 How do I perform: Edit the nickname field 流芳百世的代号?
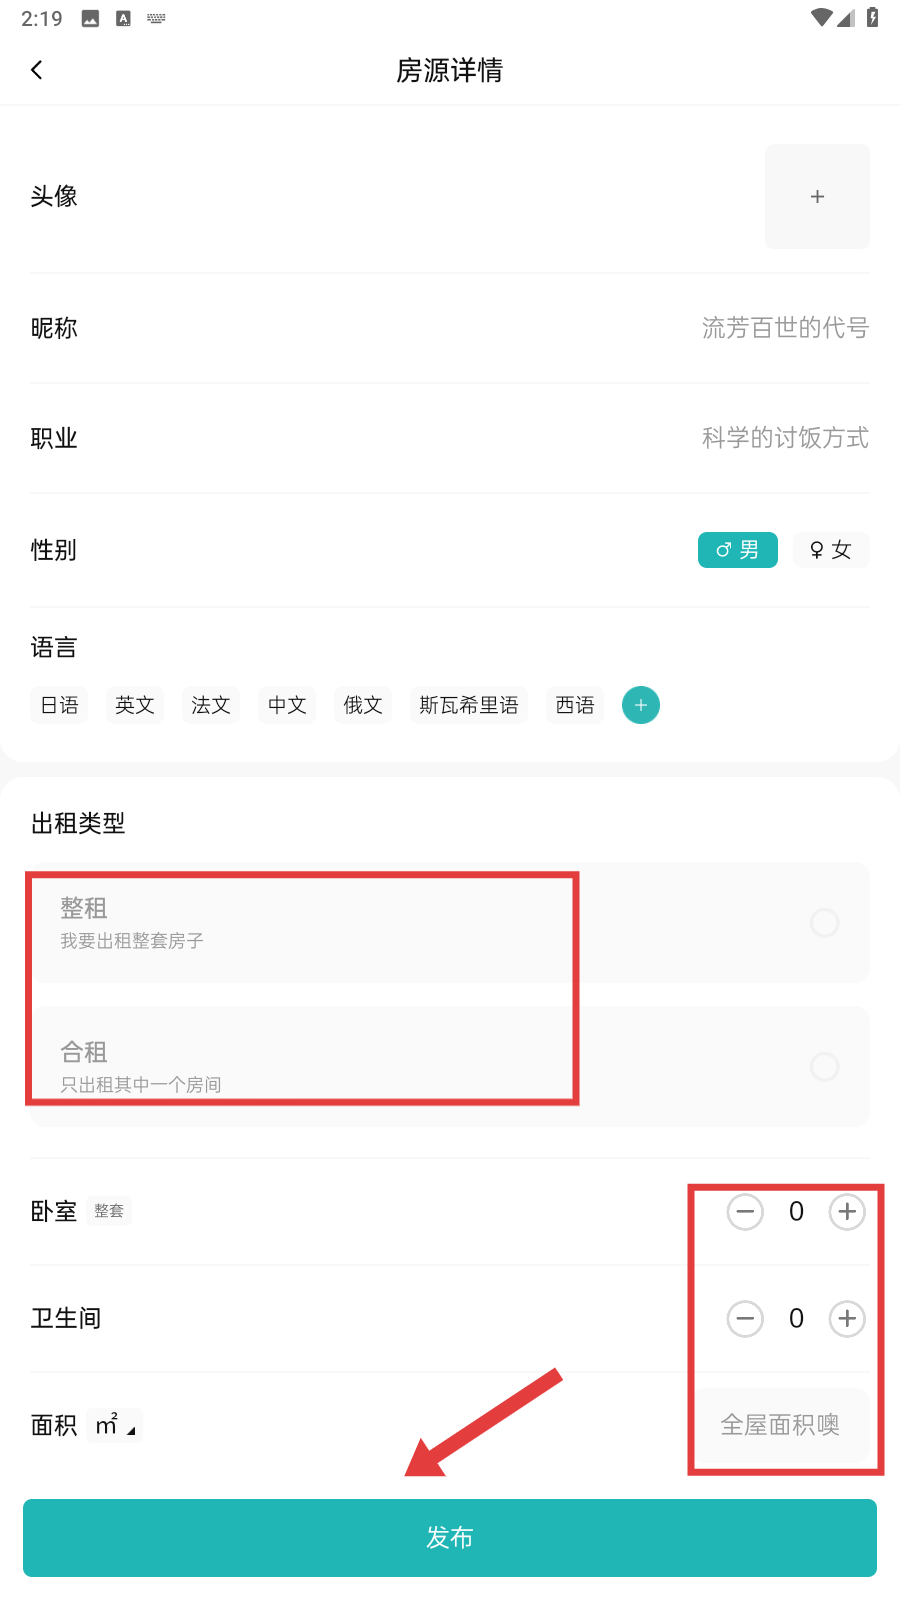point(785,328)
